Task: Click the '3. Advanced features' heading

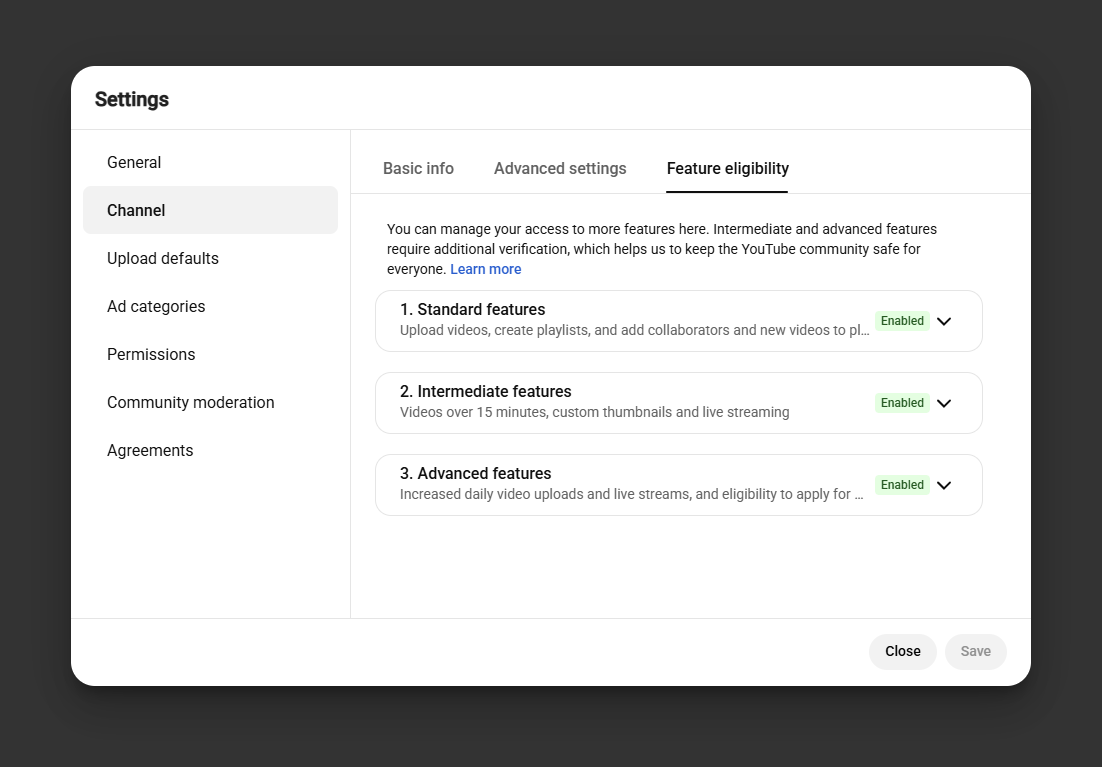Action: tap(475, 474)
